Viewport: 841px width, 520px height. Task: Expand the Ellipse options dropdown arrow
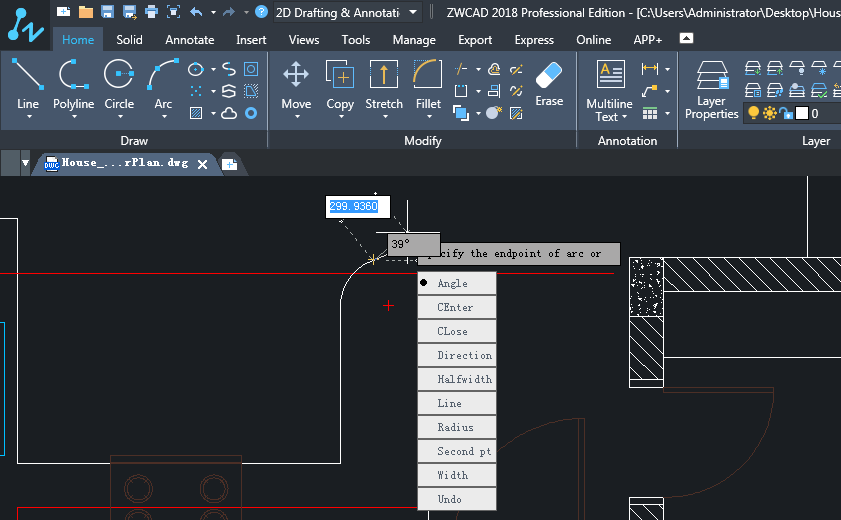[x=213, y=69]
